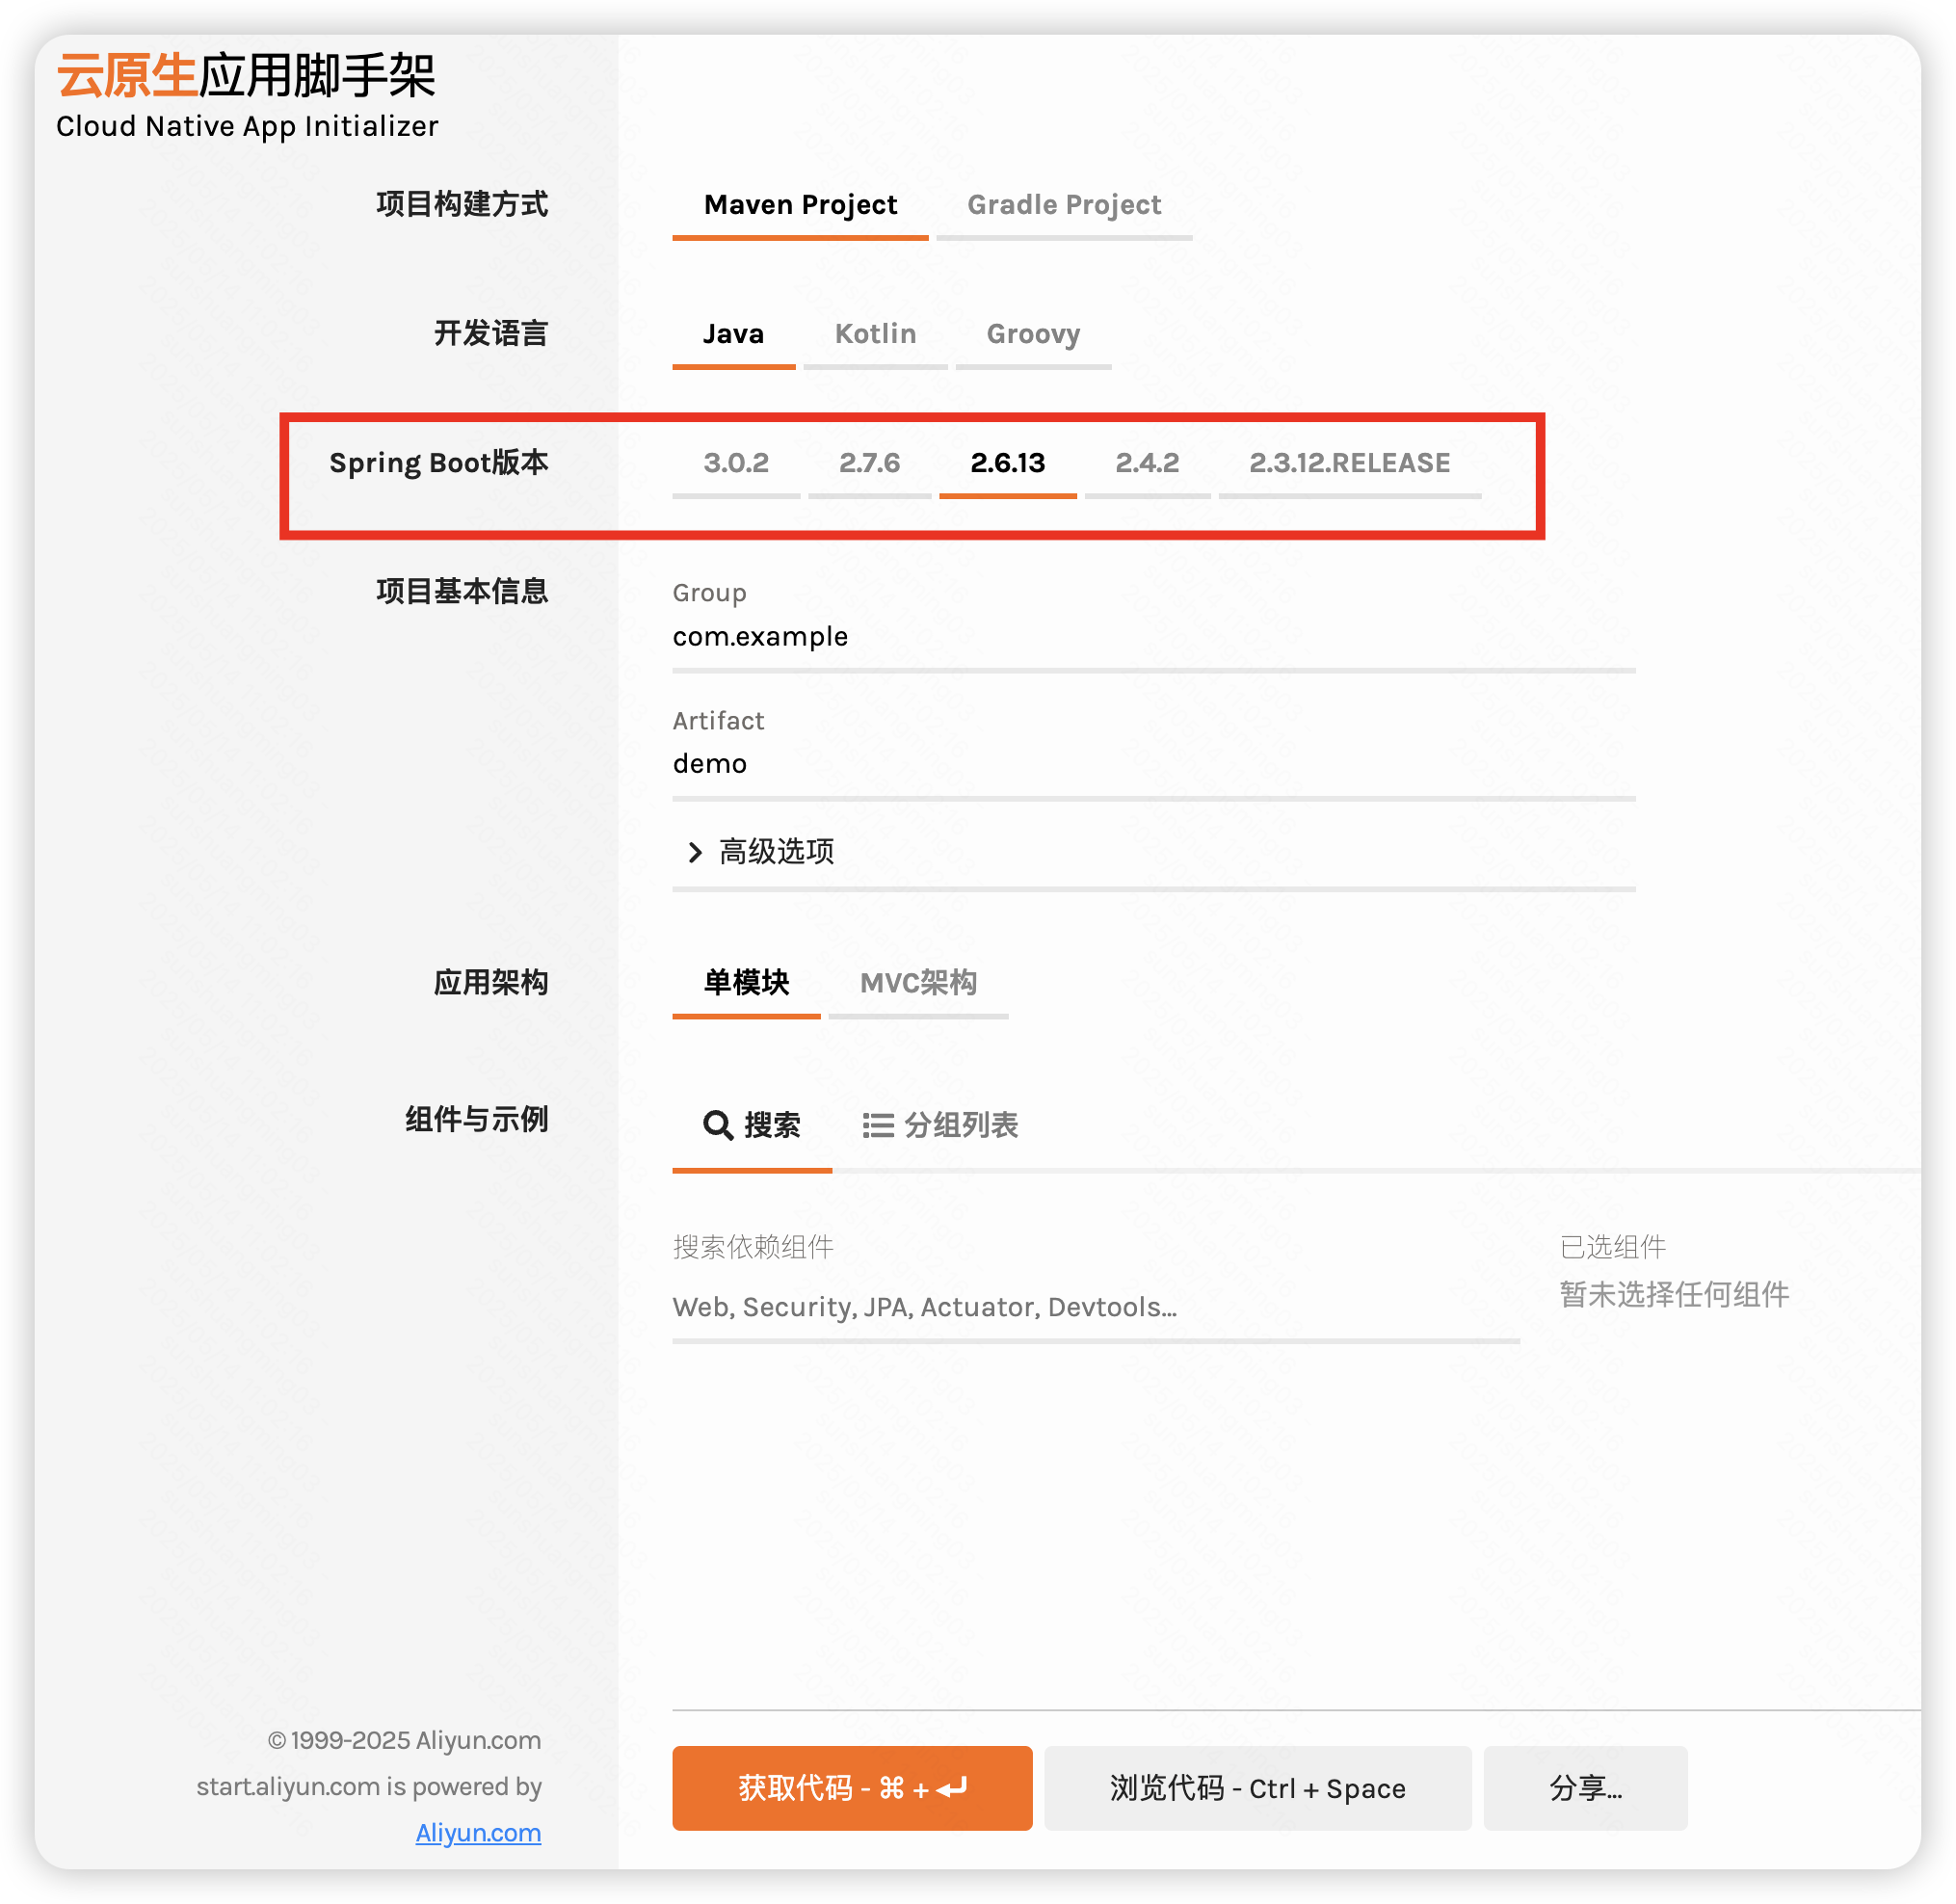Select Kotlin as development language
Viewport: 1956px width, 1904px height.
point(875,334)
